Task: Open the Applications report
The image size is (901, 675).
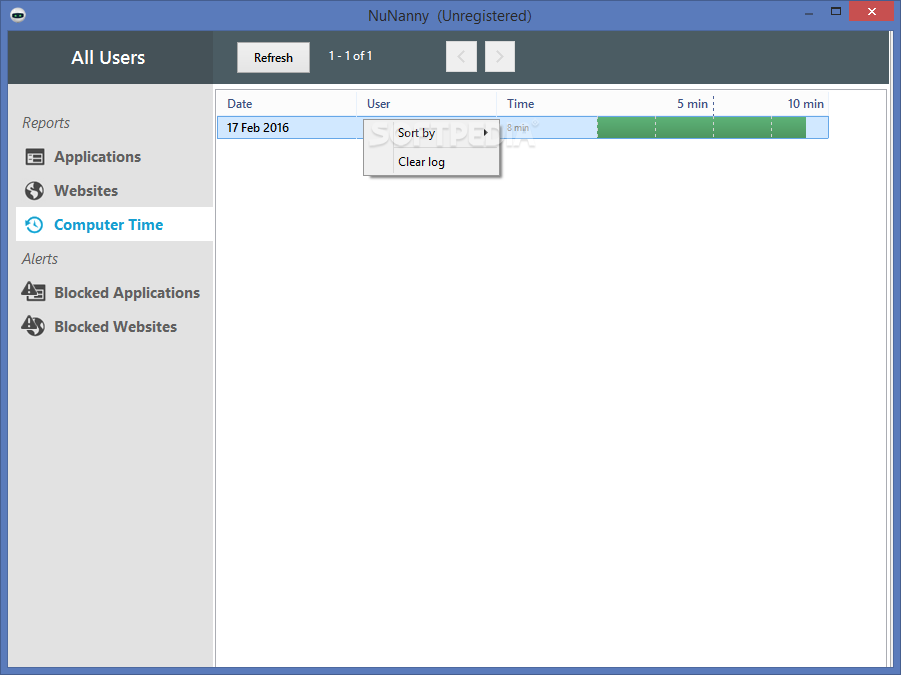Action: coord(98,157)
